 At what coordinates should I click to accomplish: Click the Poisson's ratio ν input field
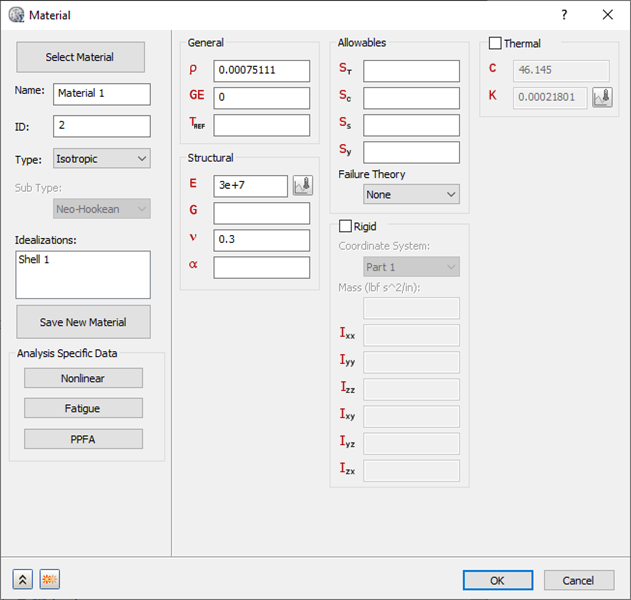[x=261, y=240]
